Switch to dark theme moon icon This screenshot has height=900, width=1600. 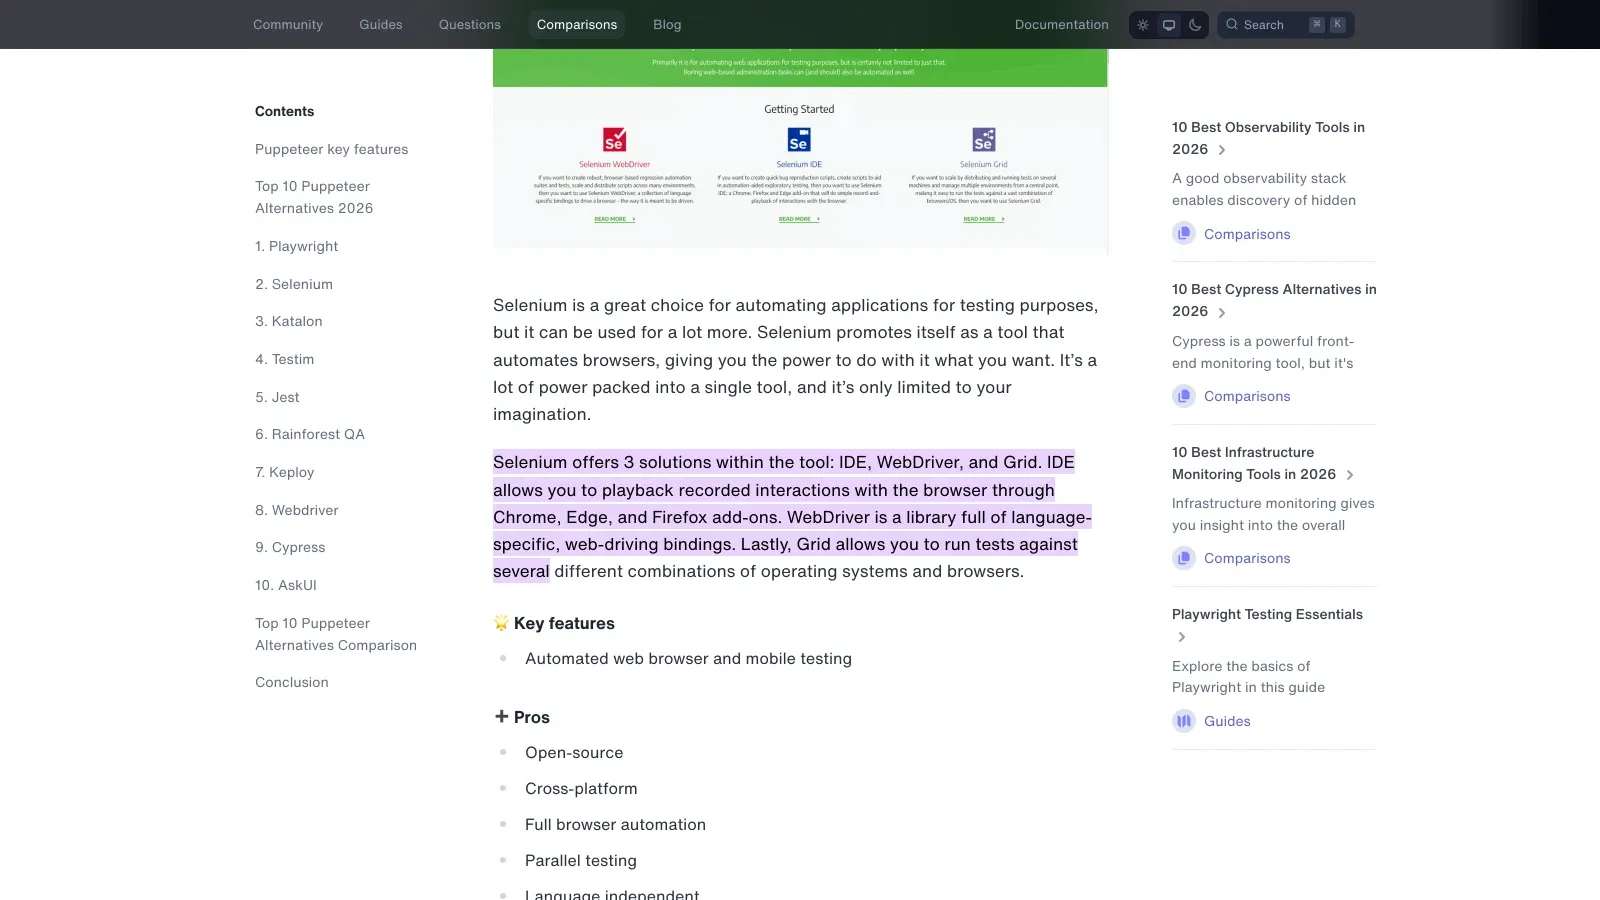[x=1195, y=25]
